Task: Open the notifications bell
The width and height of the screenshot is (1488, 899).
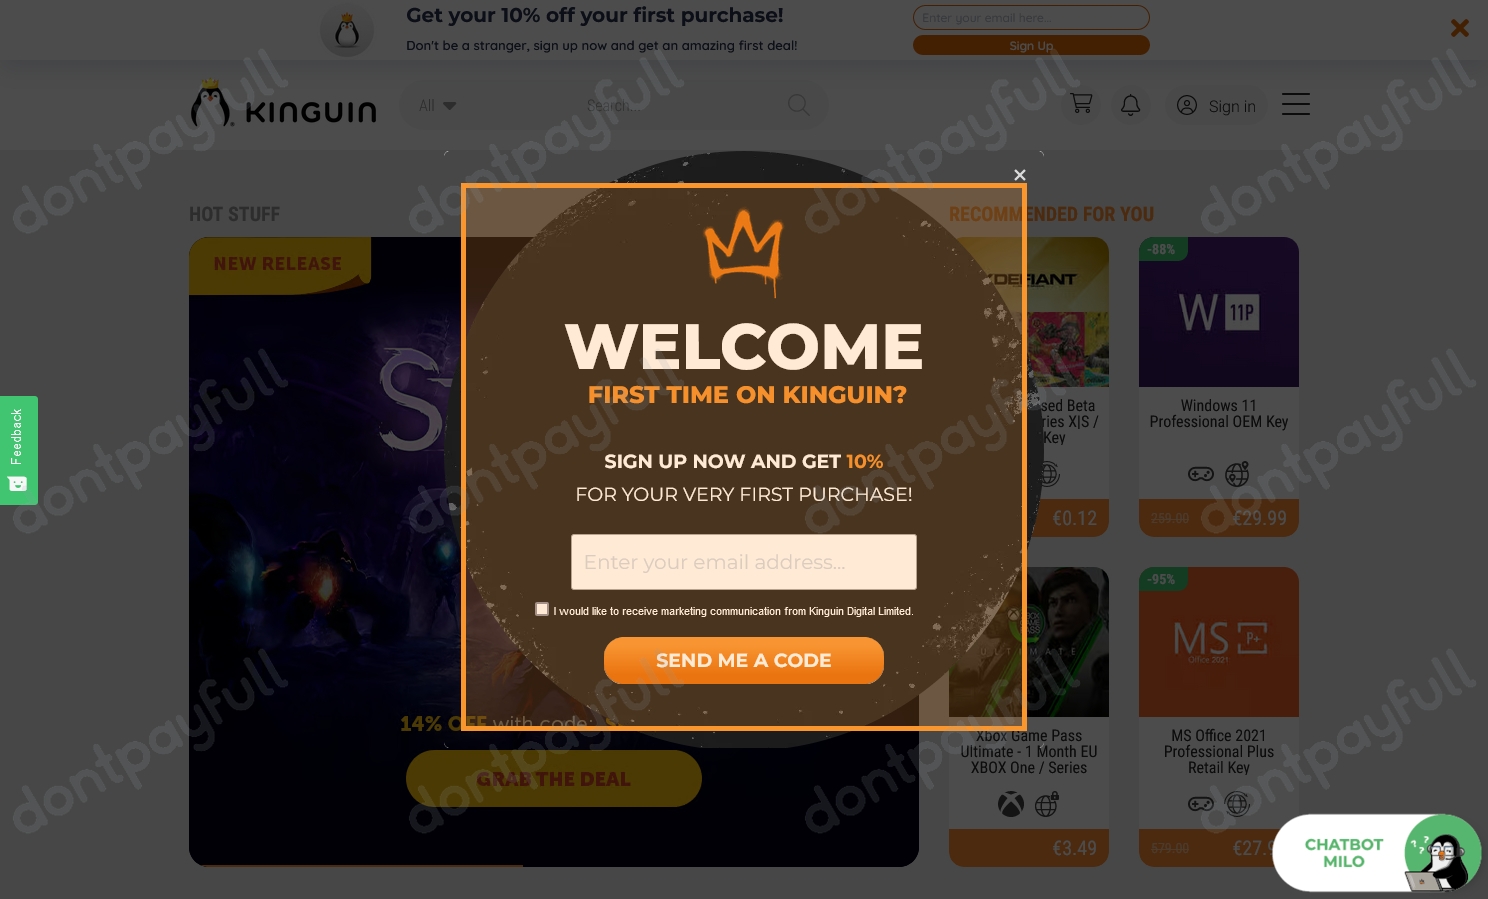Action: [1131, 105]
